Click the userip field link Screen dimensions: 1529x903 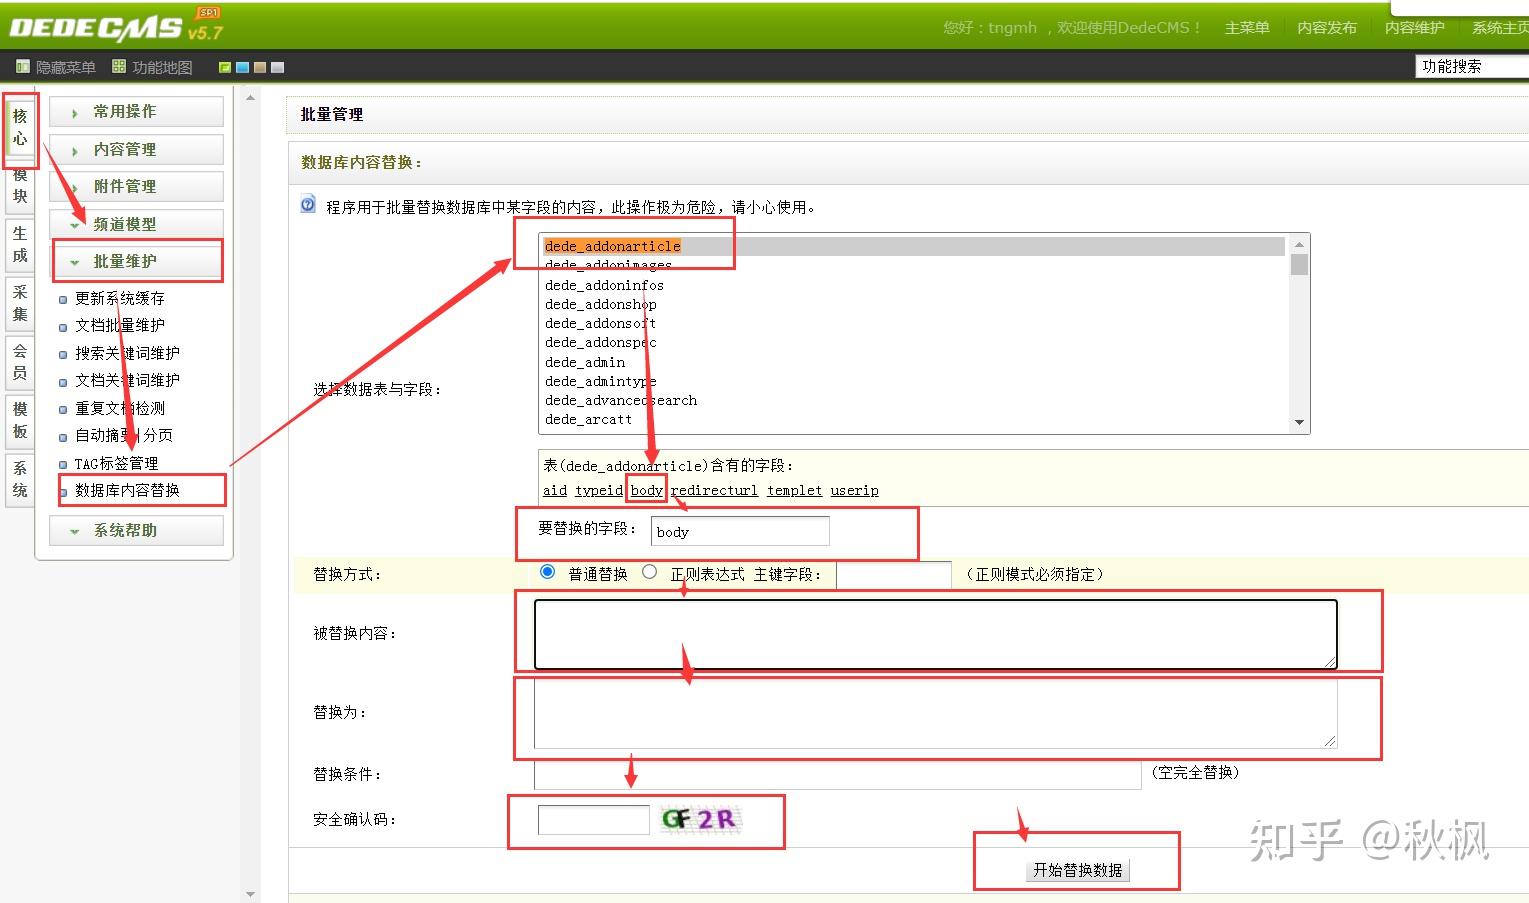click(x=854, y=490)
